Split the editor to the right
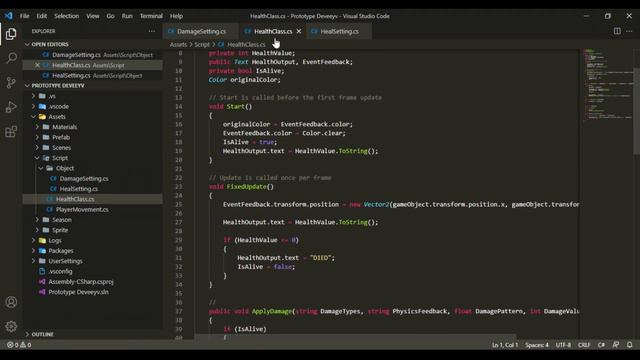 pos(617,31)
